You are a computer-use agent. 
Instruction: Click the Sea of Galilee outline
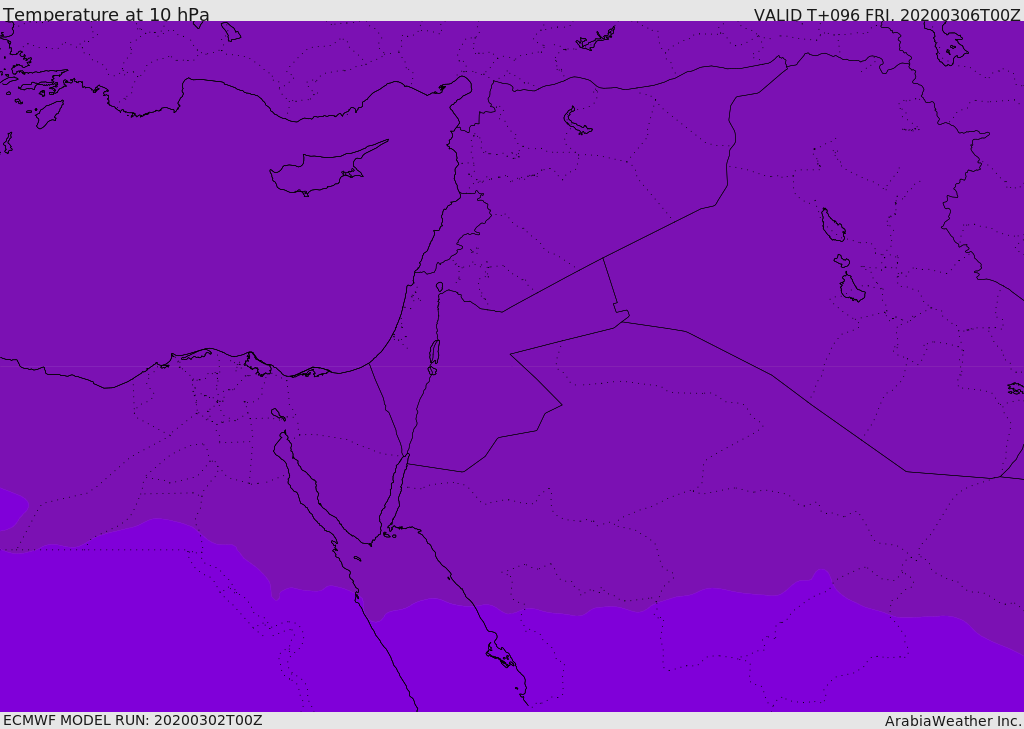coord(439,287)
